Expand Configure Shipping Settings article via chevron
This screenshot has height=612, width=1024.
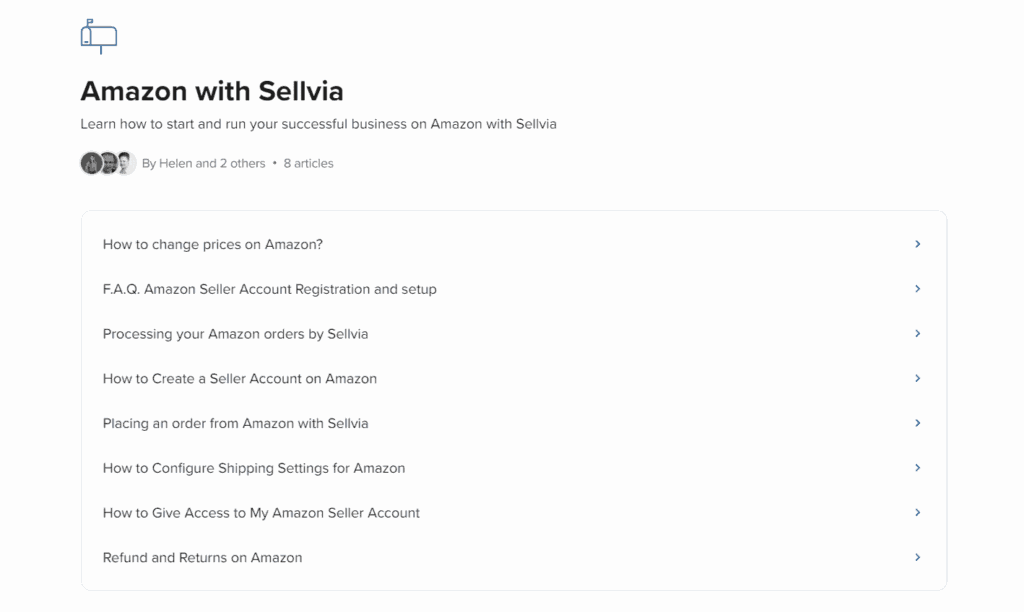[x=918, y=468]
